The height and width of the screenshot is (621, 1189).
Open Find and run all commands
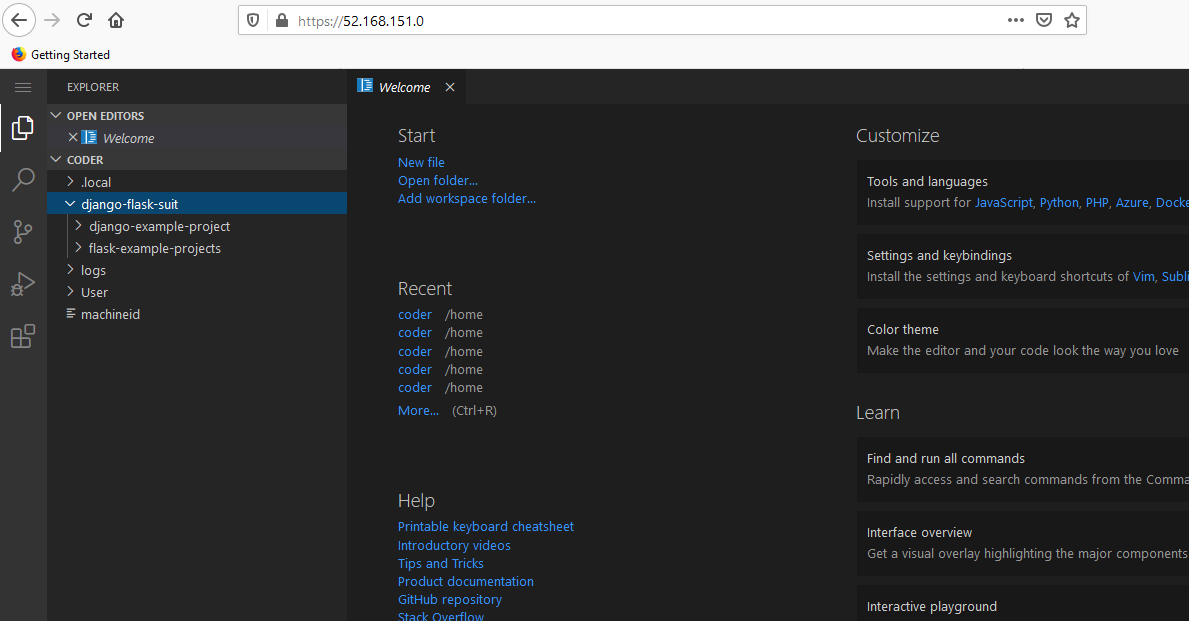[1022, 469]
